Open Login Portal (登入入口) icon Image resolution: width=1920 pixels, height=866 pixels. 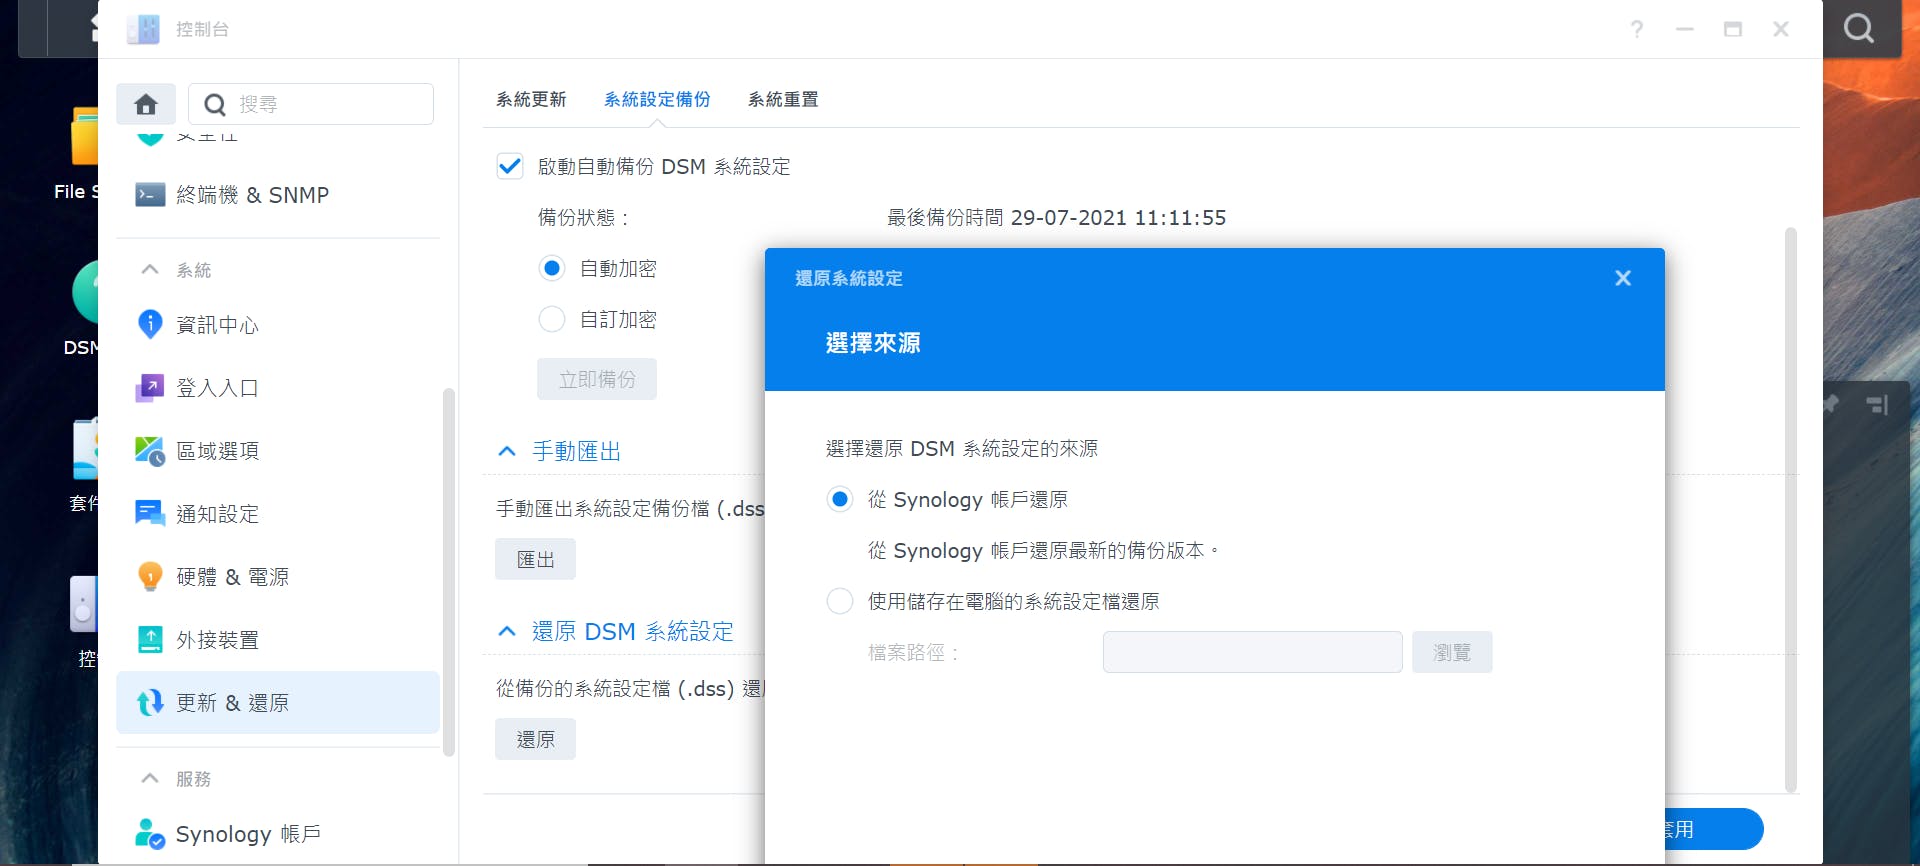(150, 387)
